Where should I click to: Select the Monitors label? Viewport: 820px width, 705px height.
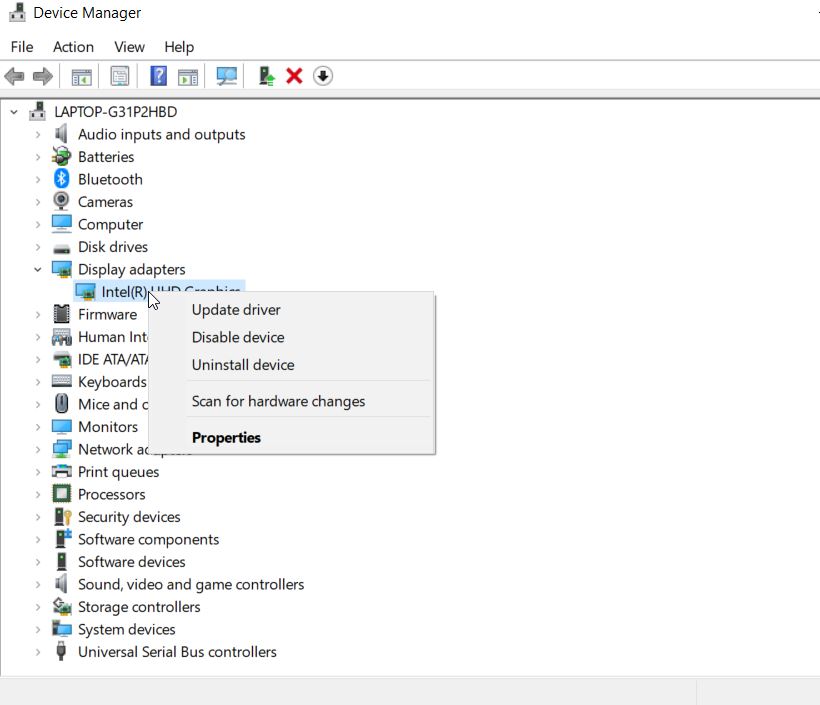click(108, 427)
